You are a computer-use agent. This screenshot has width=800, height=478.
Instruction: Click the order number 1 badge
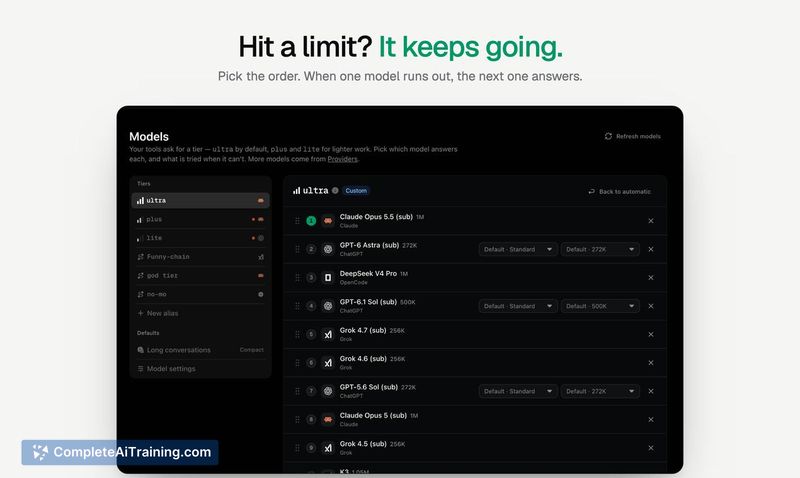311,221
